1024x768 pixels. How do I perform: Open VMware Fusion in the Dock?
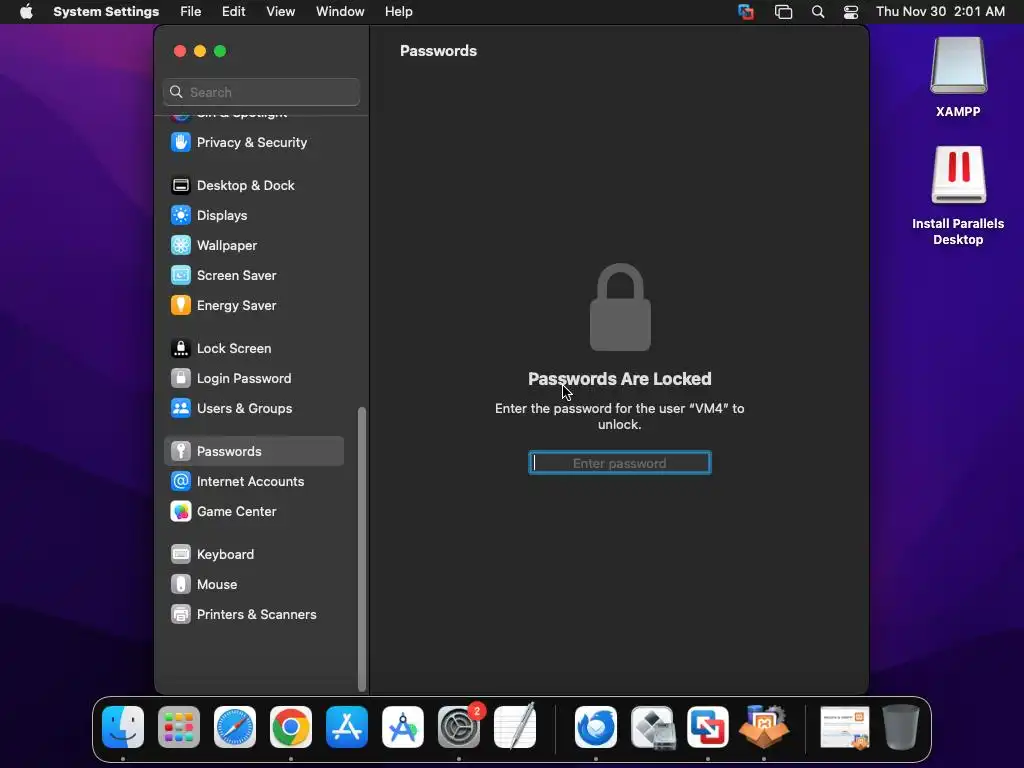point(708,727)
